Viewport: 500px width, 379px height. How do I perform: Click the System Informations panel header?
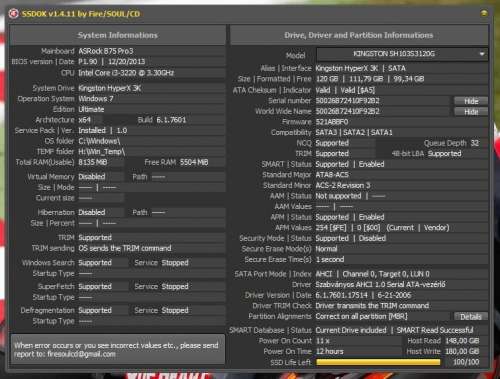(118, 35)
